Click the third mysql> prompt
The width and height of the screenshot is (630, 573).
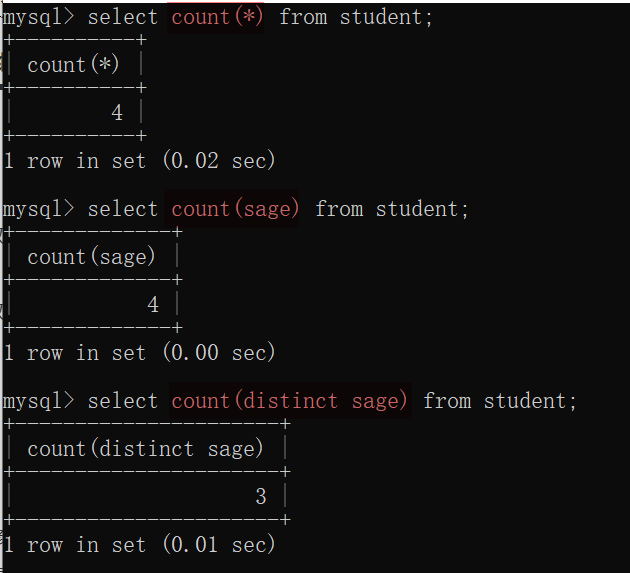(38, 401)
